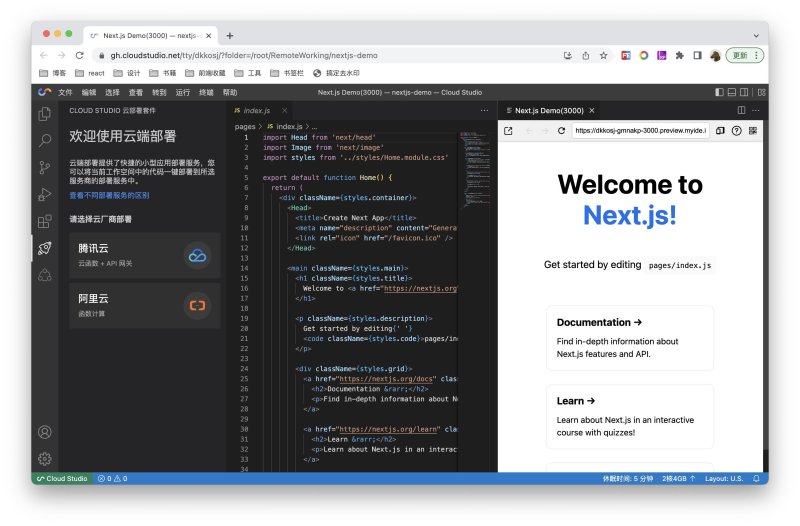Open the Manage gear icon

point(45,459)
